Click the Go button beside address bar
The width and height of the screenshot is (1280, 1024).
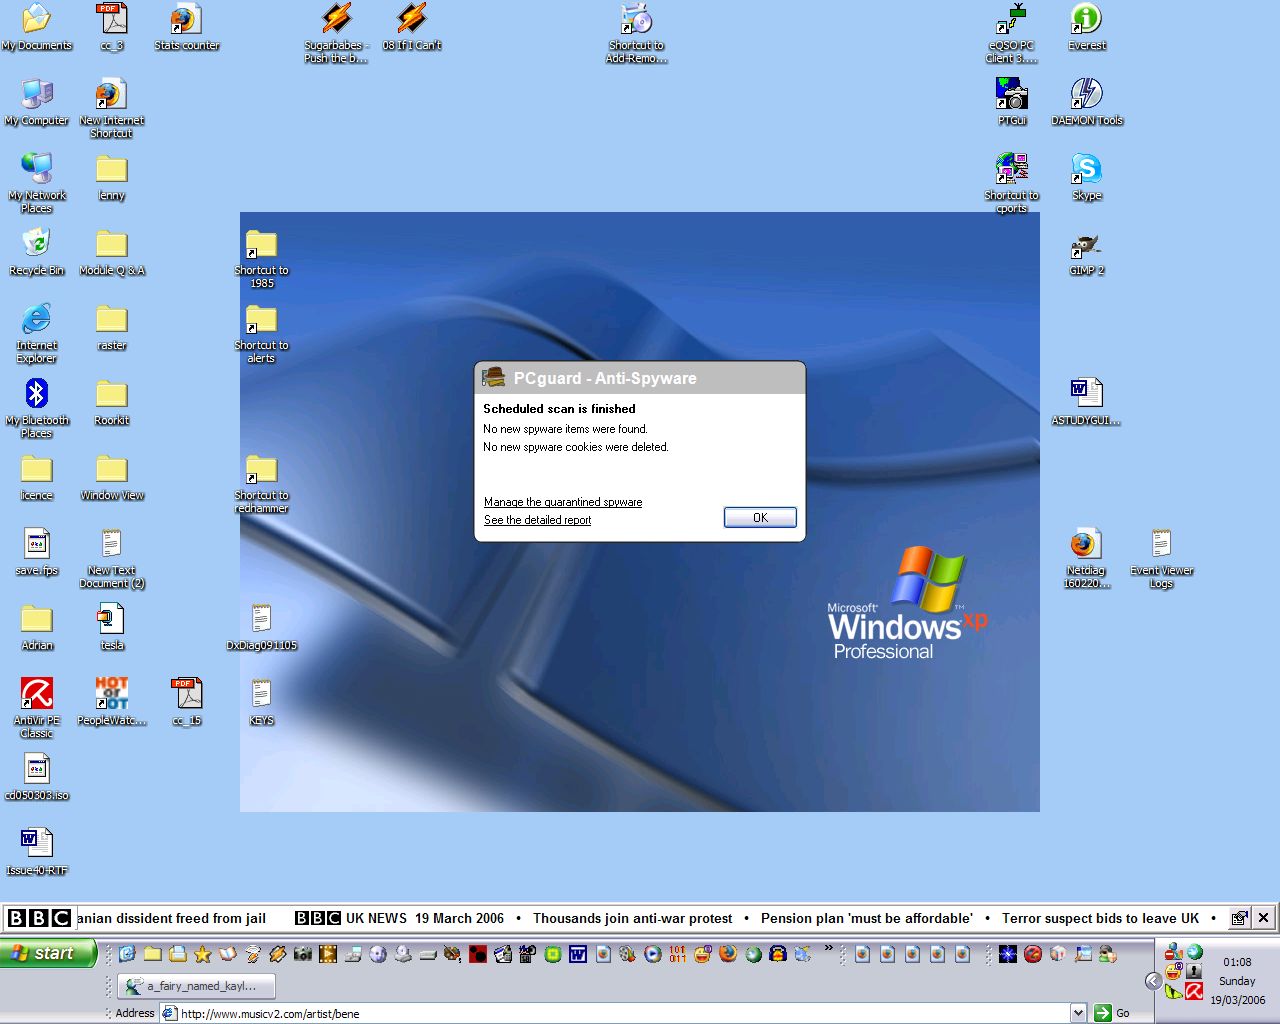point(1112,1013)
